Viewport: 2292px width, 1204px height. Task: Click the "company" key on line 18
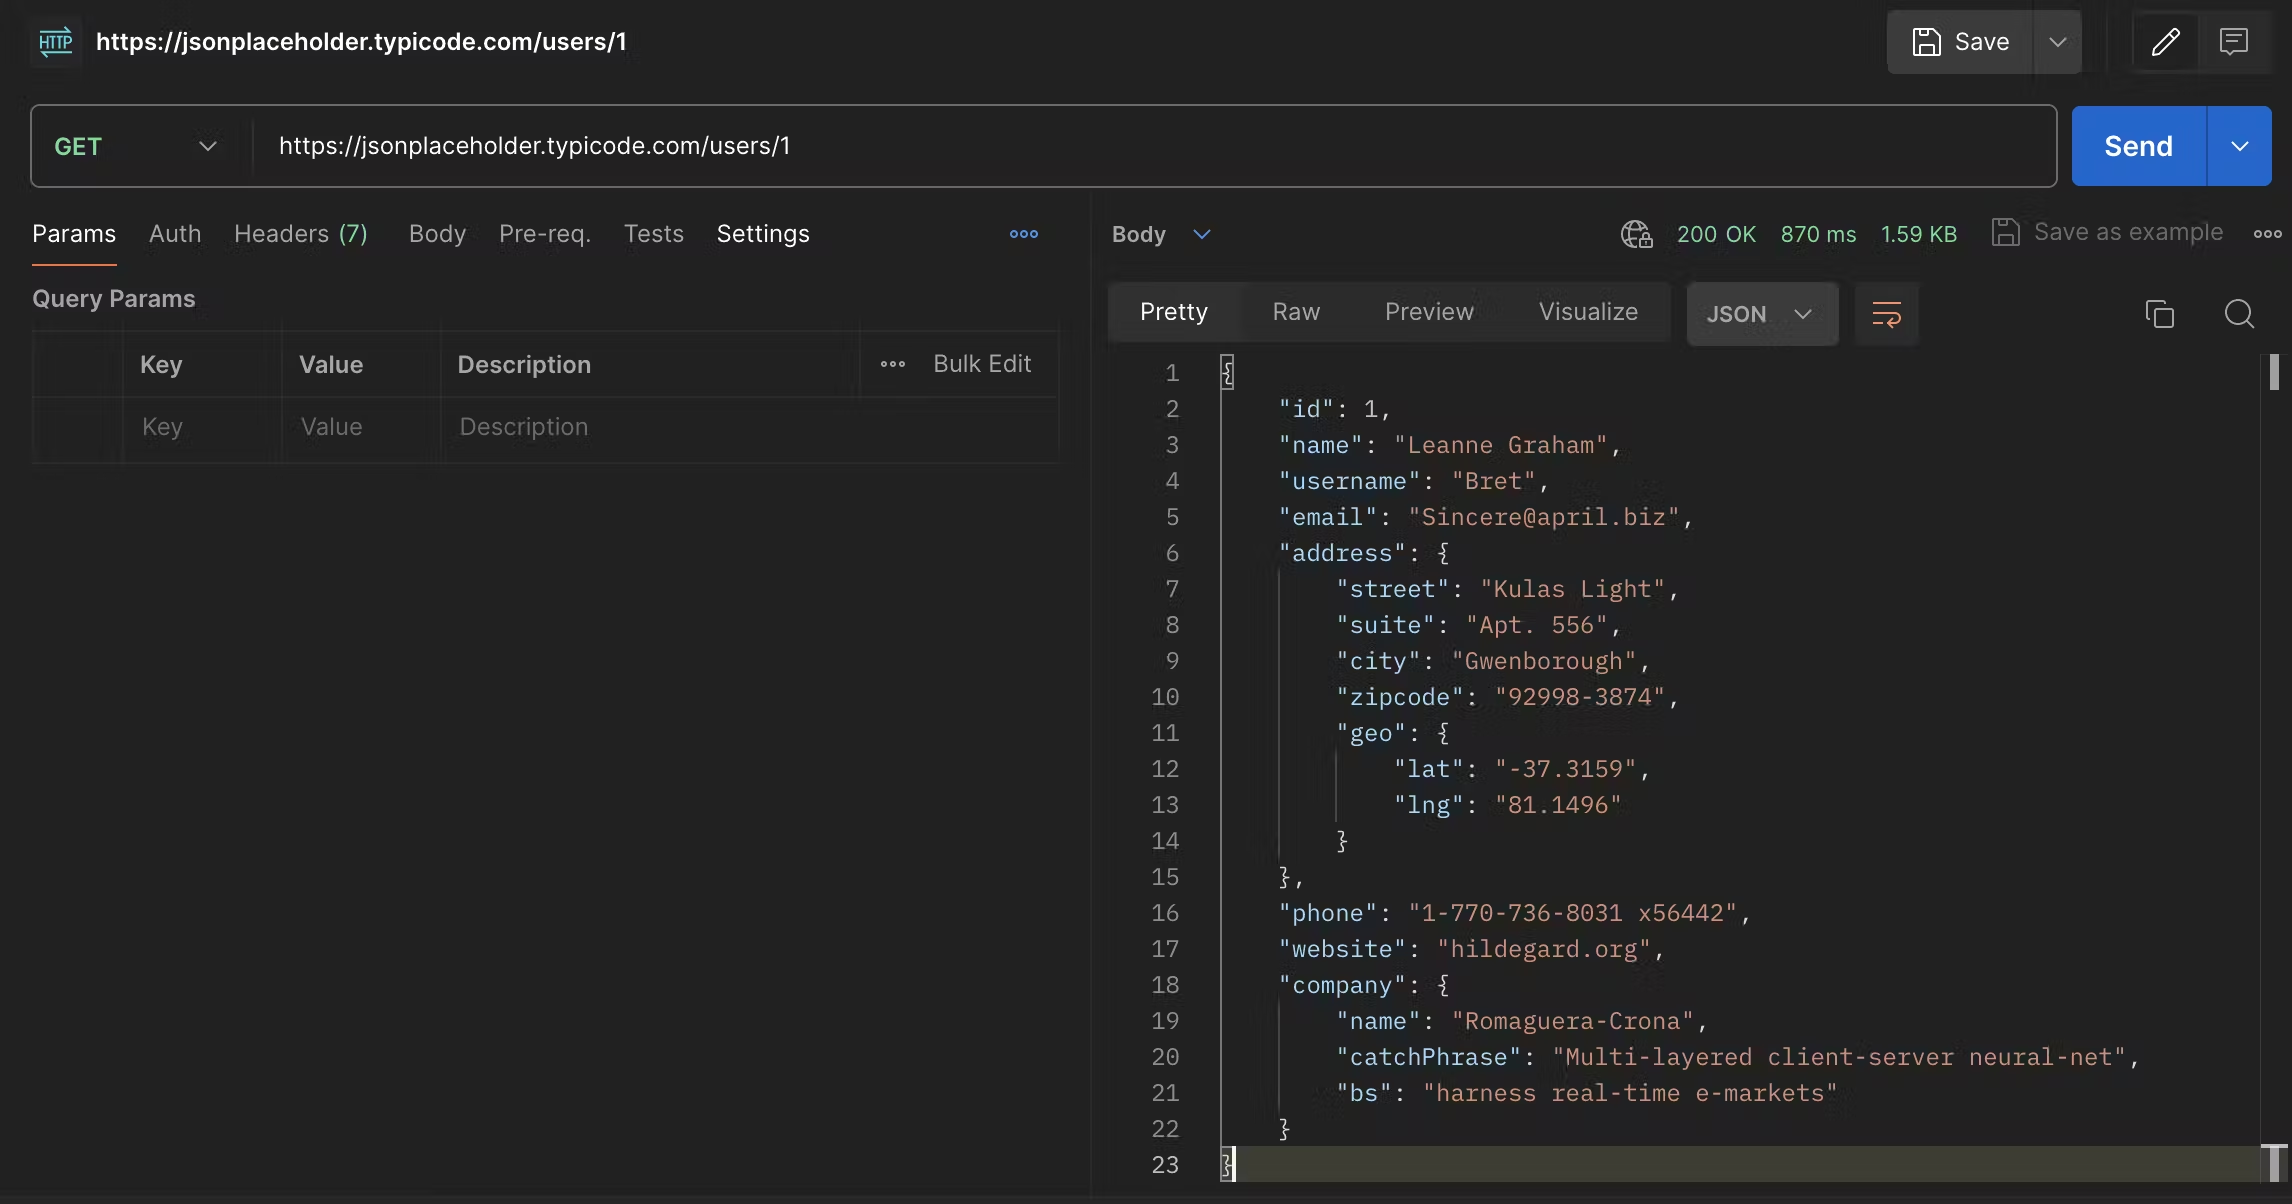point(1342,985)
